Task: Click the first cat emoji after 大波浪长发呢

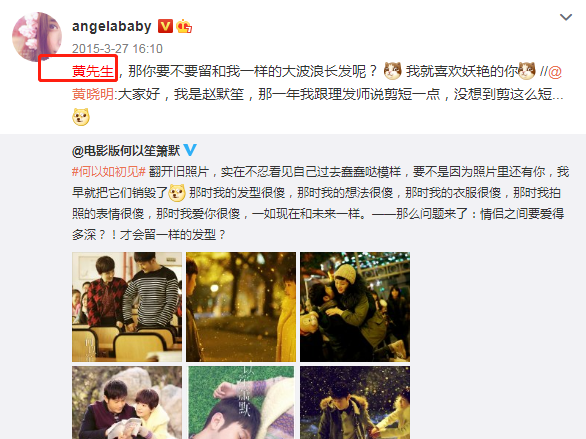Action: [x=392, y=71]
